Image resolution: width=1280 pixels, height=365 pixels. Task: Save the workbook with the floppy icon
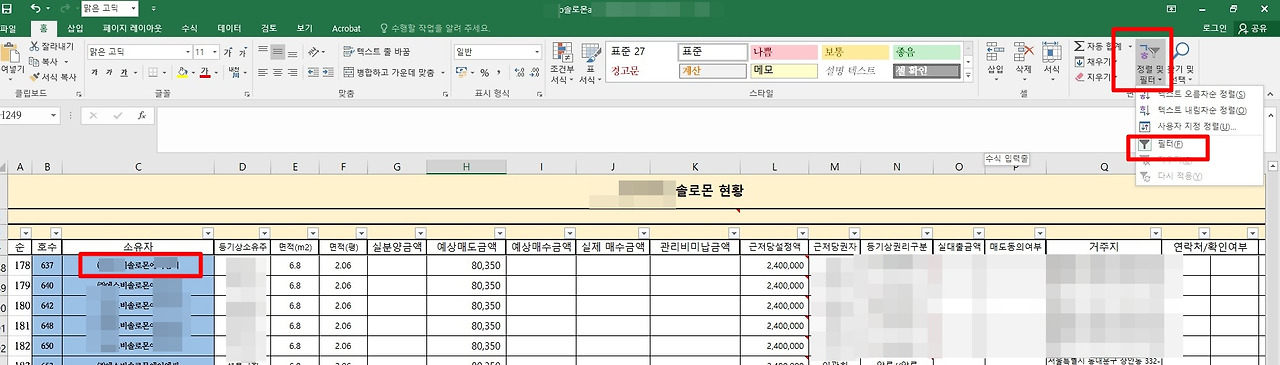click(6, 8)
